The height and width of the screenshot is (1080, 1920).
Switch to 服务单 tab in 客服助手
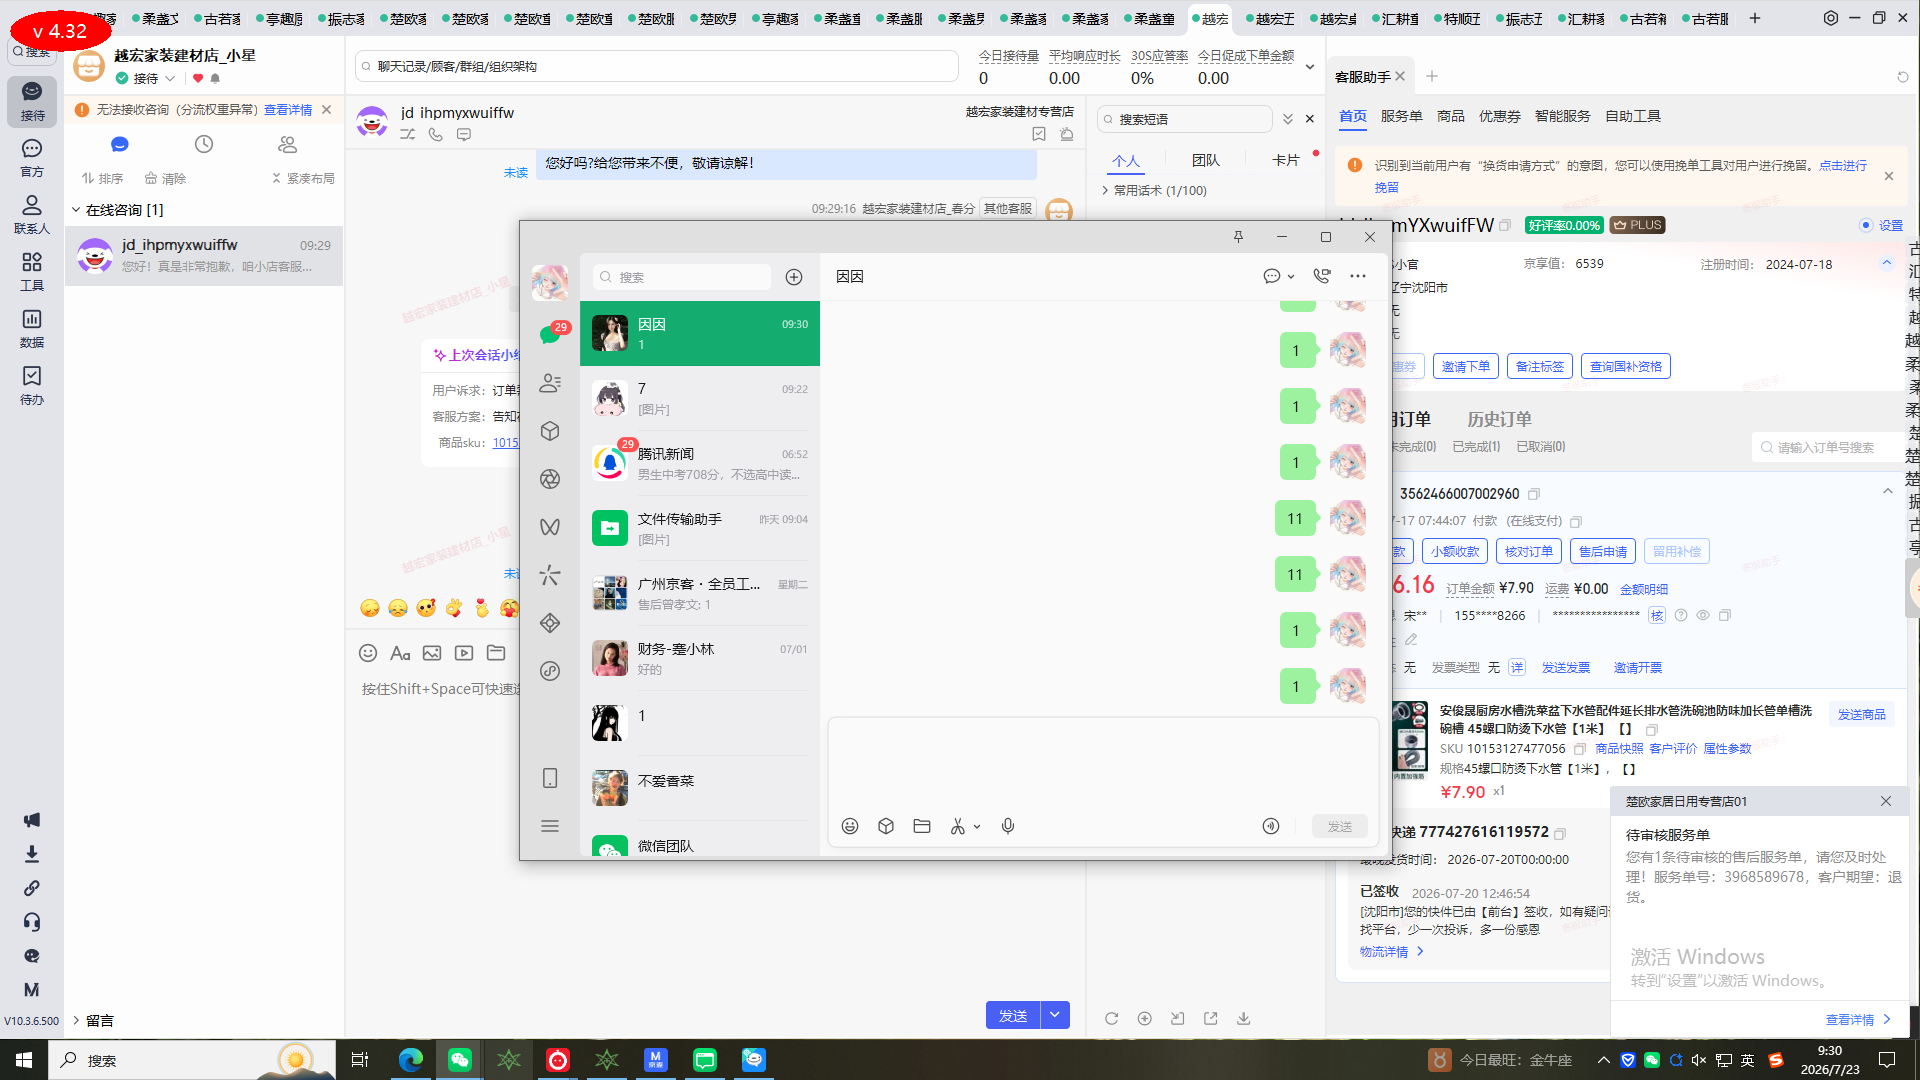tap(1401, 116)
